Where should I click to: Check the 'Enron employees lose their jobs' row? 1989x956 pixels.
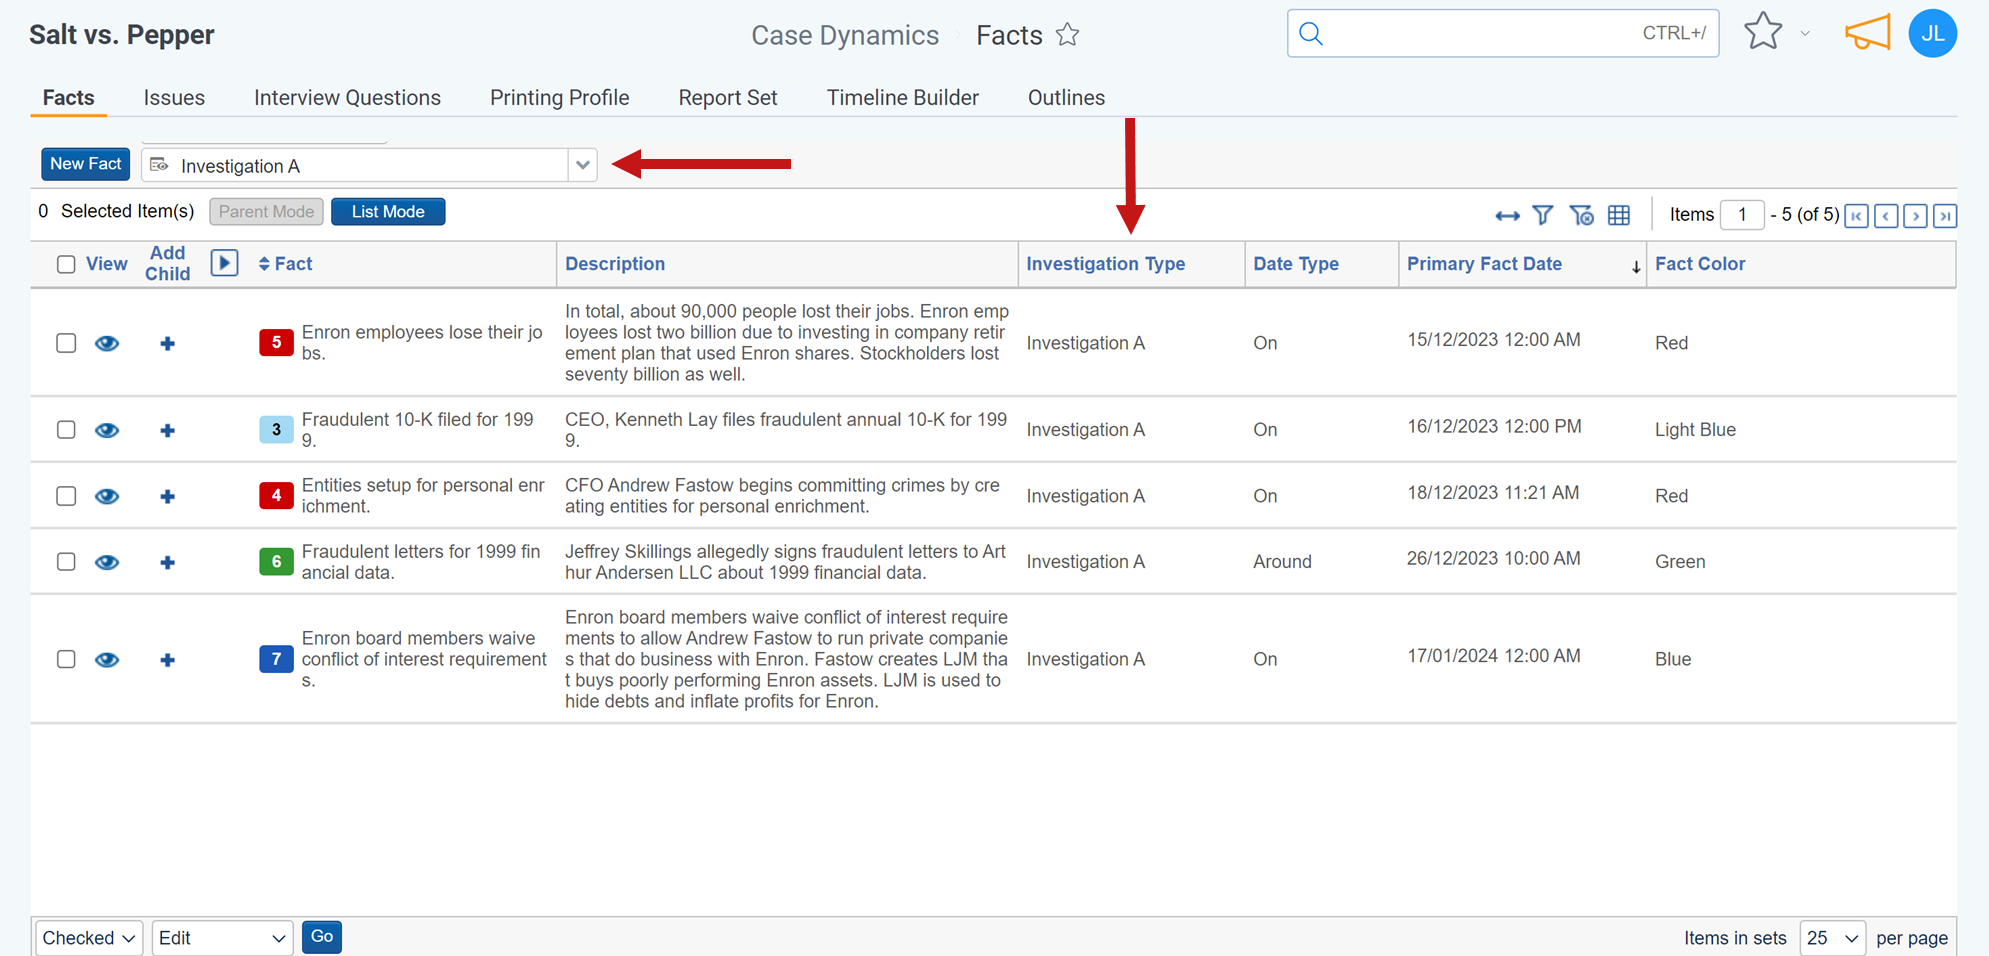[x=66, y=343]
